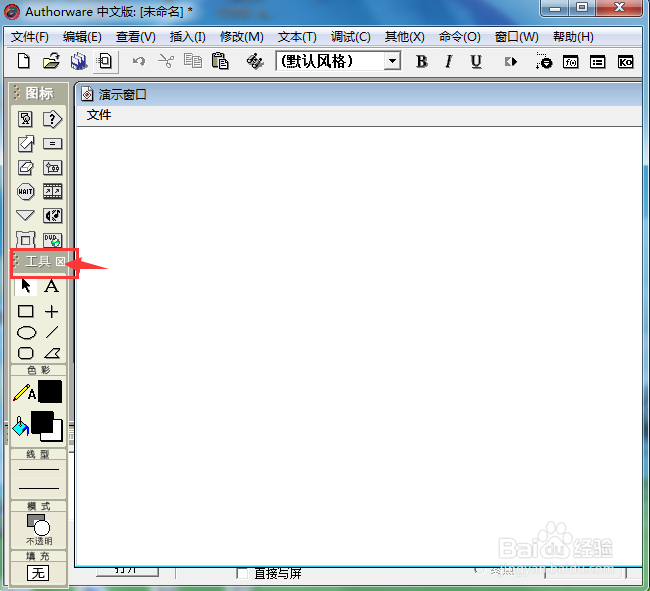Click the Open file folder icon
This screenshot has height=591, width=650.
(x=51, y=61)
